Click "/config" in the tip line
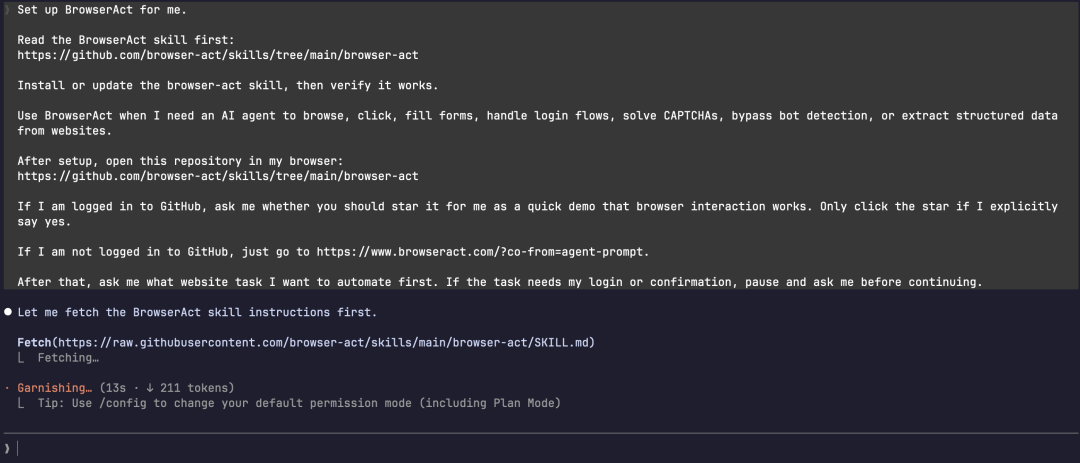Viewport: 1080px width, 463px height. pyautogui.click(x=123, y=402)
